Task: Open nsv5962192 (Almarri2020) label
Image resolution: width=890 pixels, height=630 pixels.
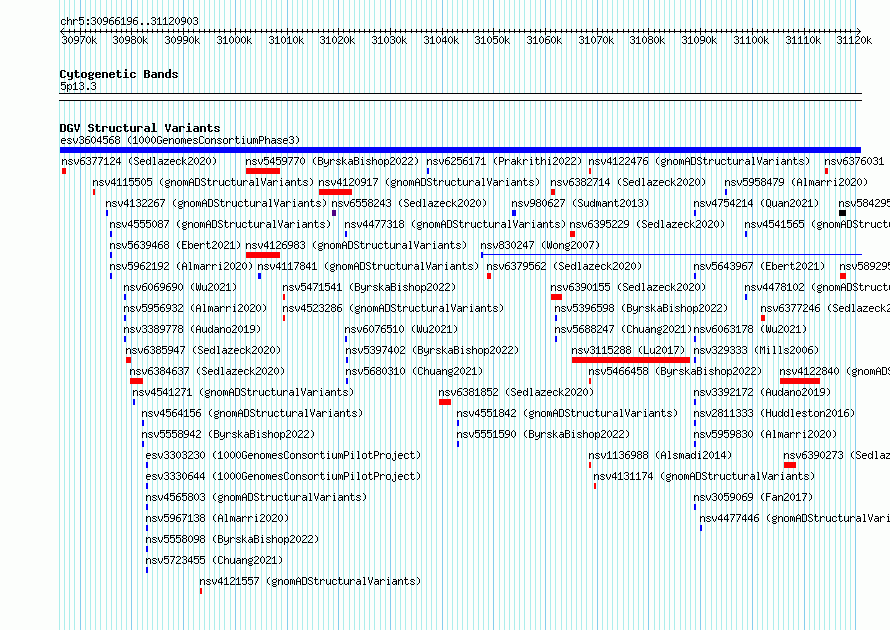Action: point(181,266)
